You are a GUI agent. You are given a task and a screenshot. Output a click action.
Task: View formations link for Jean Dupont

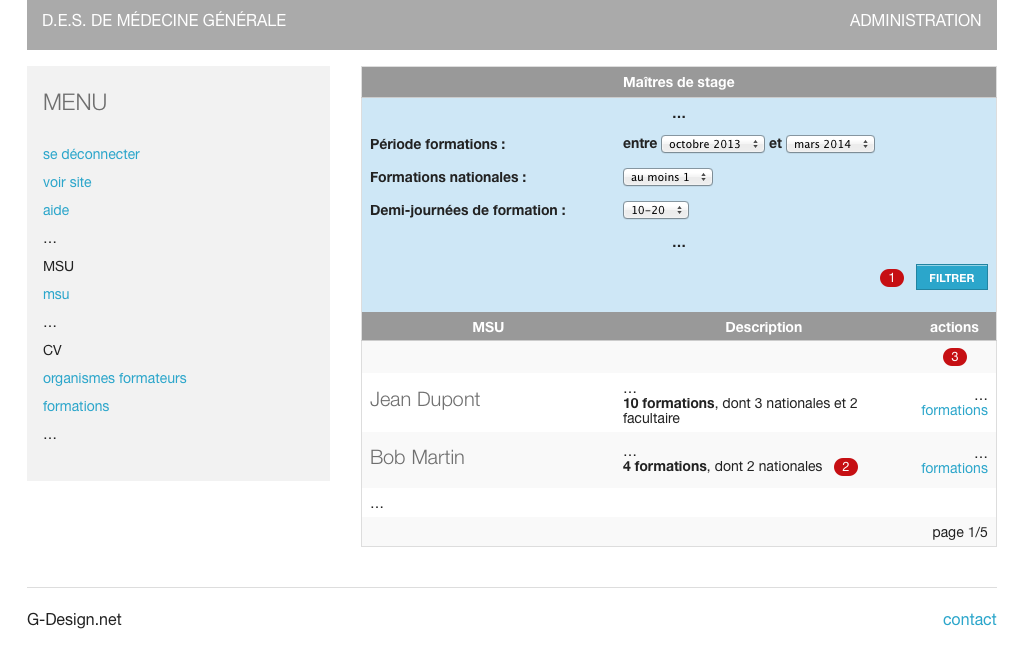[x=953, y=410]
